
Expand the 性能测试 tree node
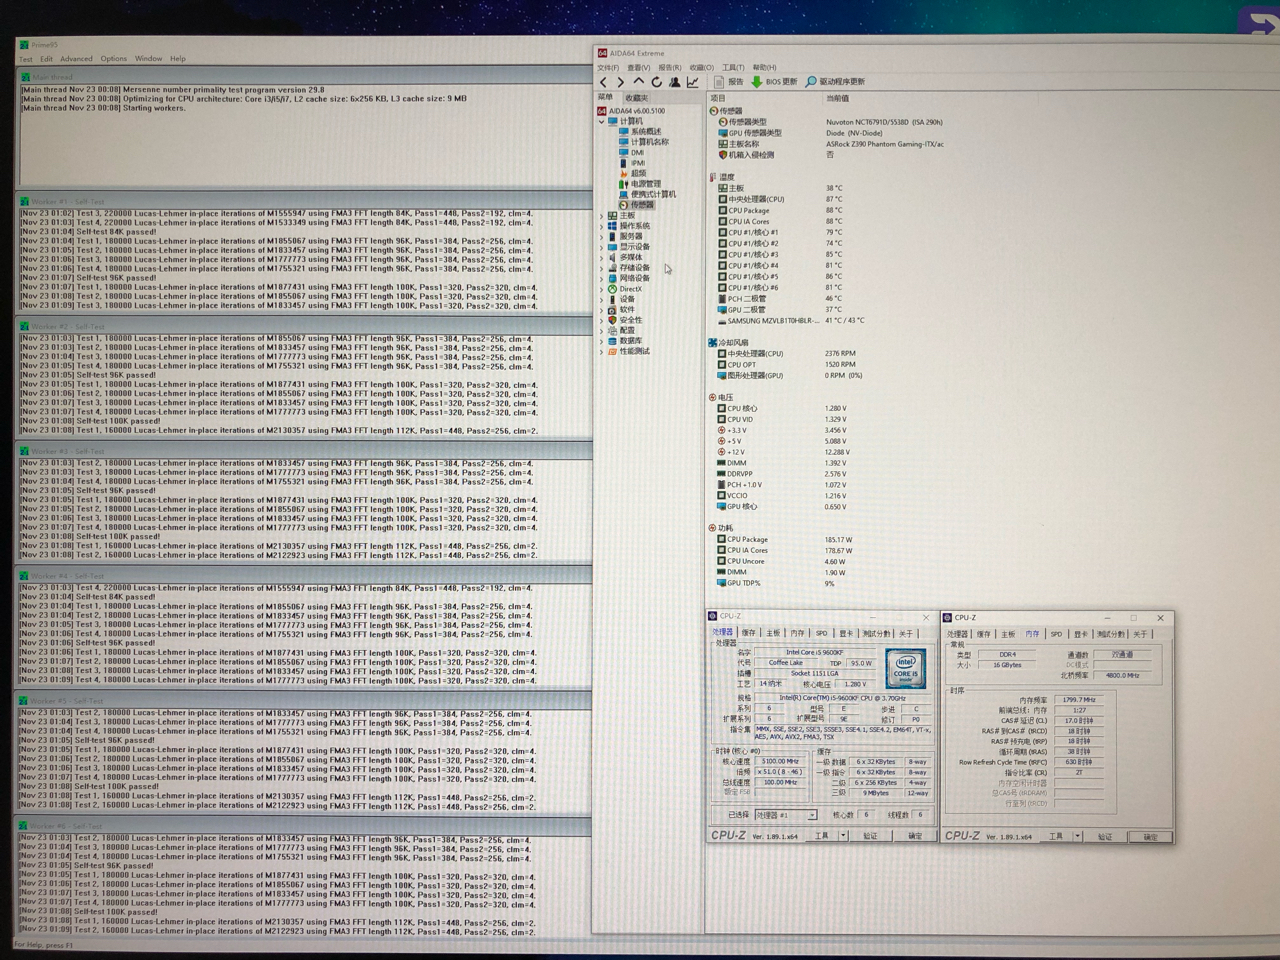tap(602, 351)
